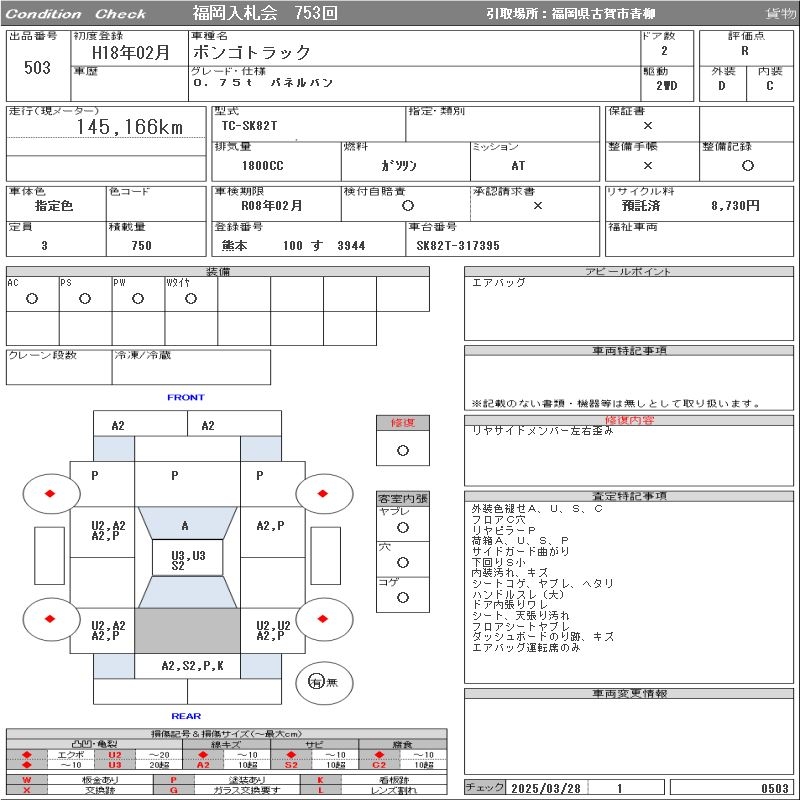
Task: Click the red G legend marker
Action: 173,790
